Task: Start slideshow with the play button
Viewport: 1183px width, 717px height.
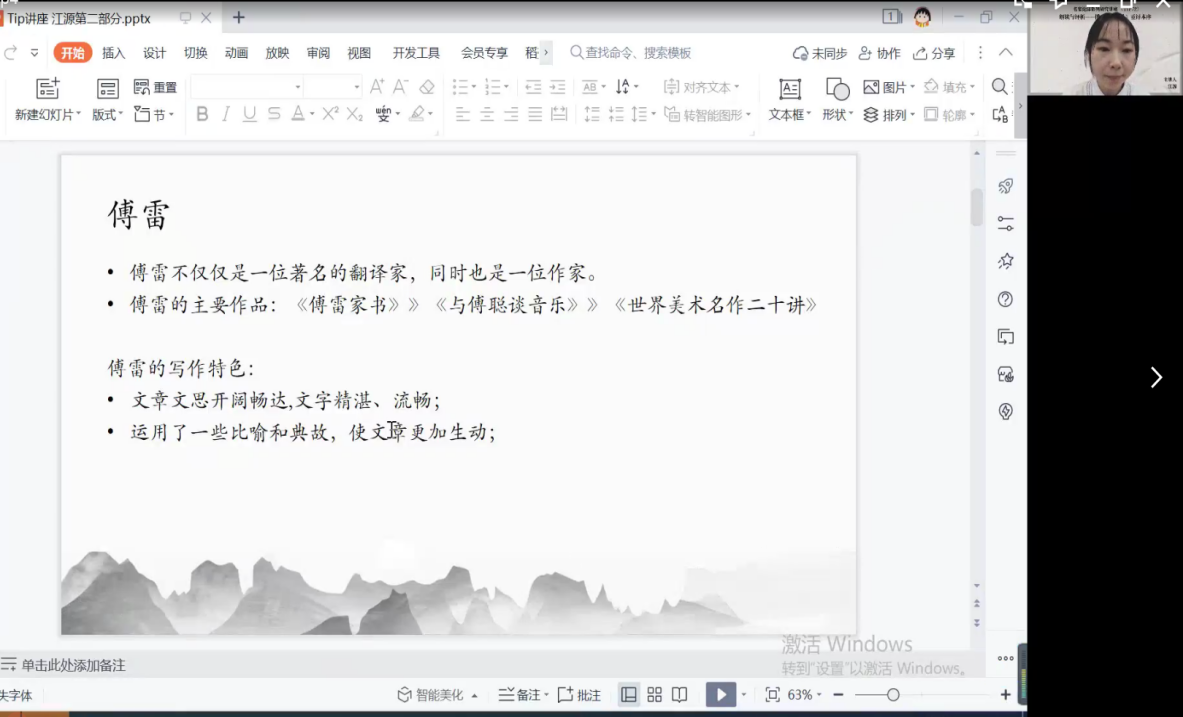Action: coord(719,695)
